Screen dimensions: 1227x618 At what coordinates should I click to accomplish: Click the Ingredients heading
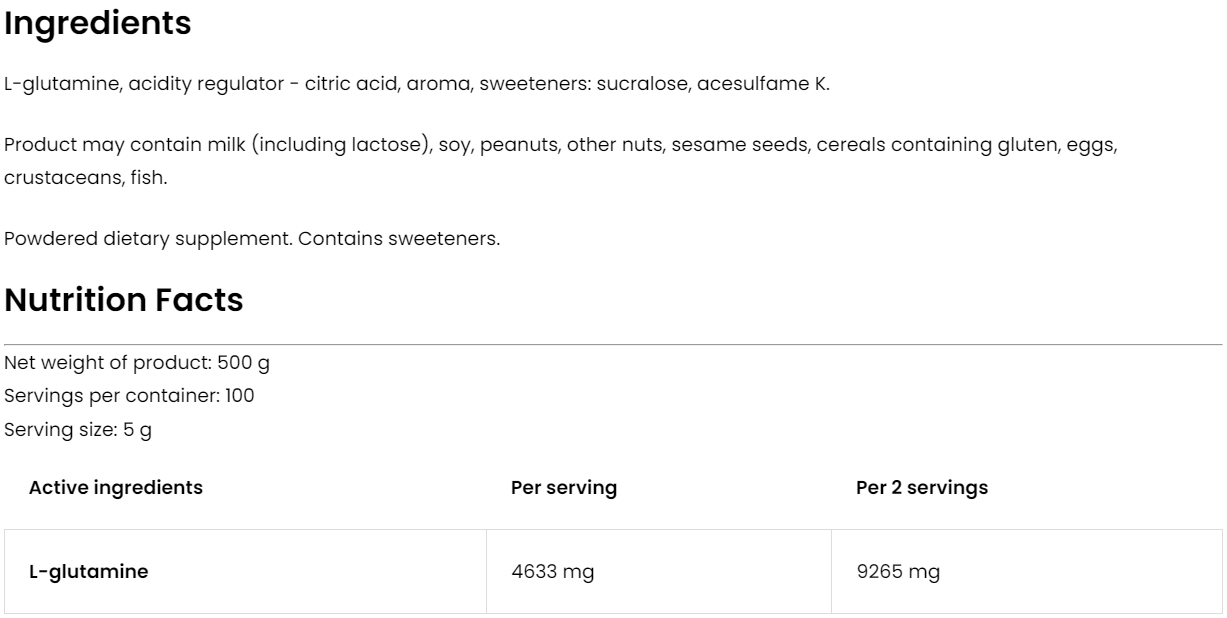click(97, 24)
